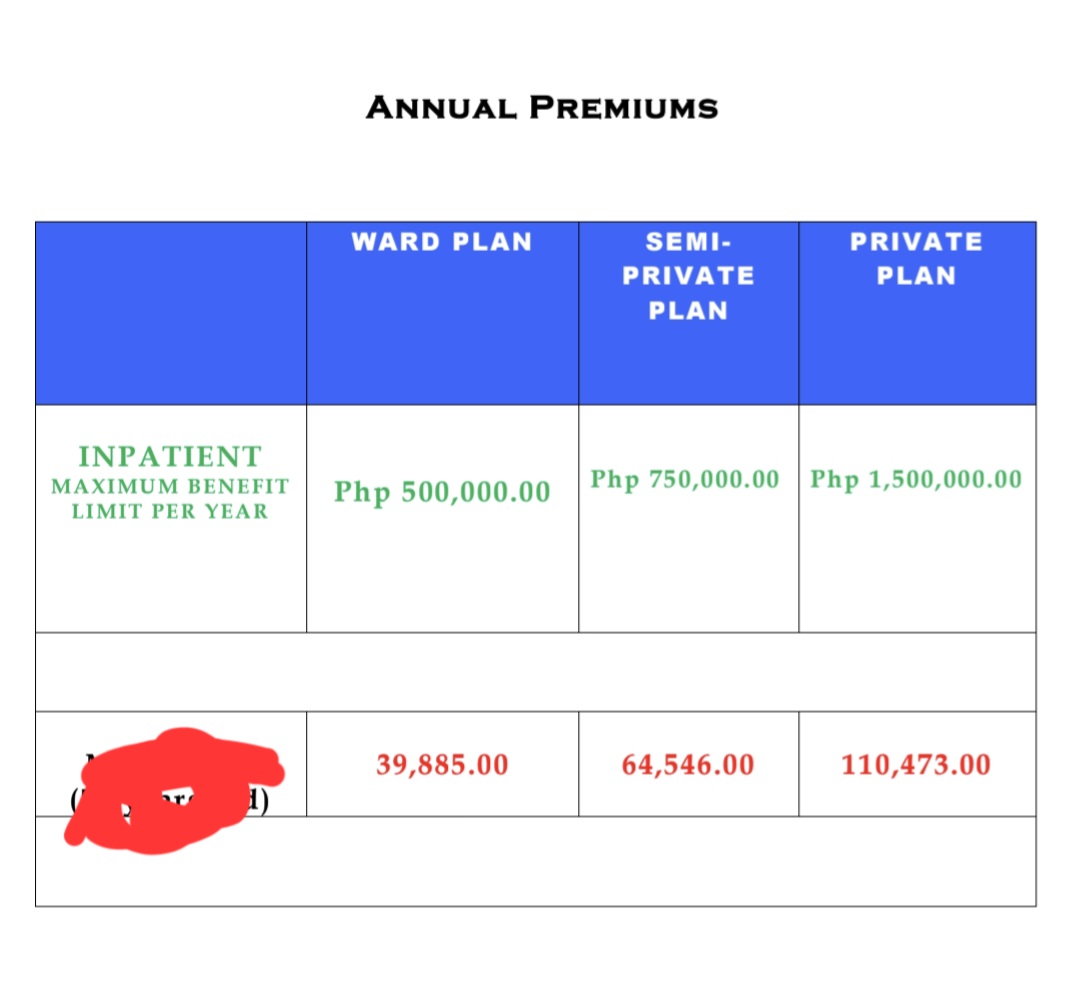The height and width of the screenshot is (988, 1067).
Task: Click the green INPATIENT row label
Action: [x=170, y=456]
